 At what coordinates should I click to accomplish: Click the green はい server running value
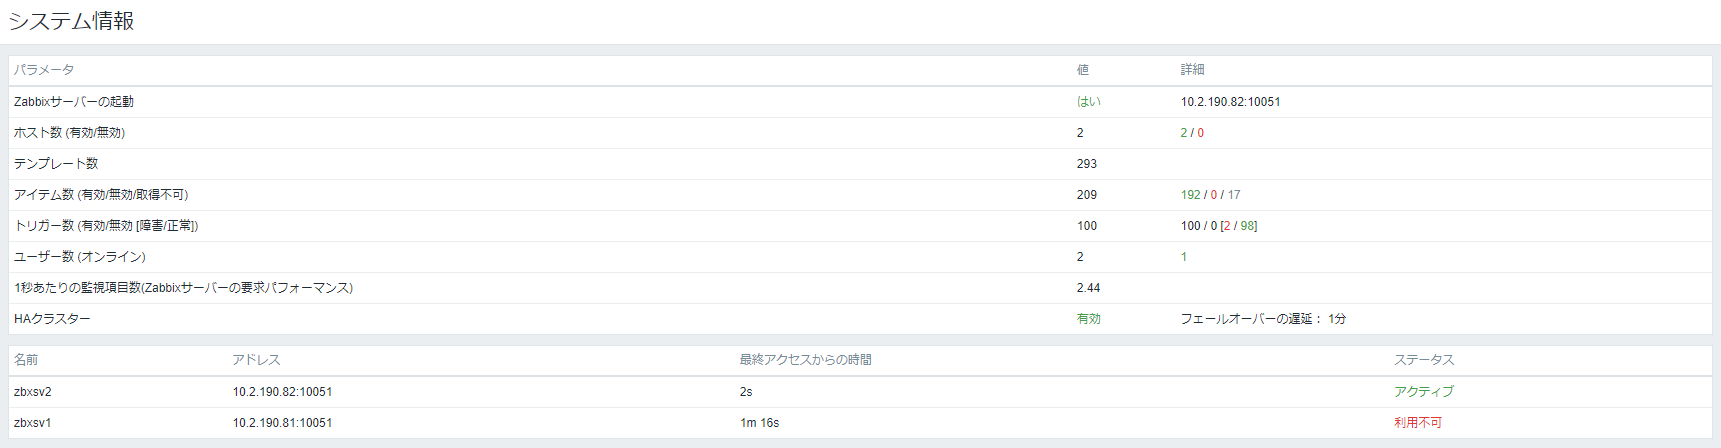click(x=1088, y=102)
